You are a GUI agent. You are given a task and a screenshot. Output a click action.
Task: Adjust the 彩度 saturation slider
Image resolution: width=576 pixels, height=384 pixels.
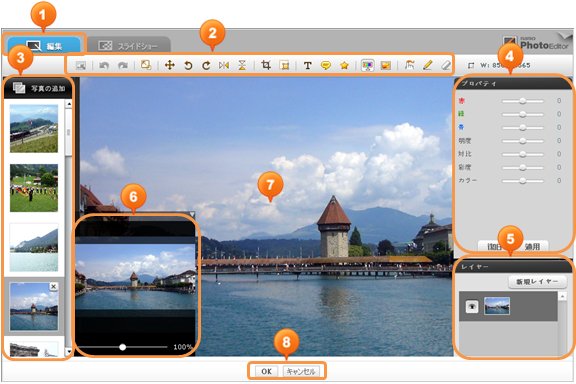point(522,168)
